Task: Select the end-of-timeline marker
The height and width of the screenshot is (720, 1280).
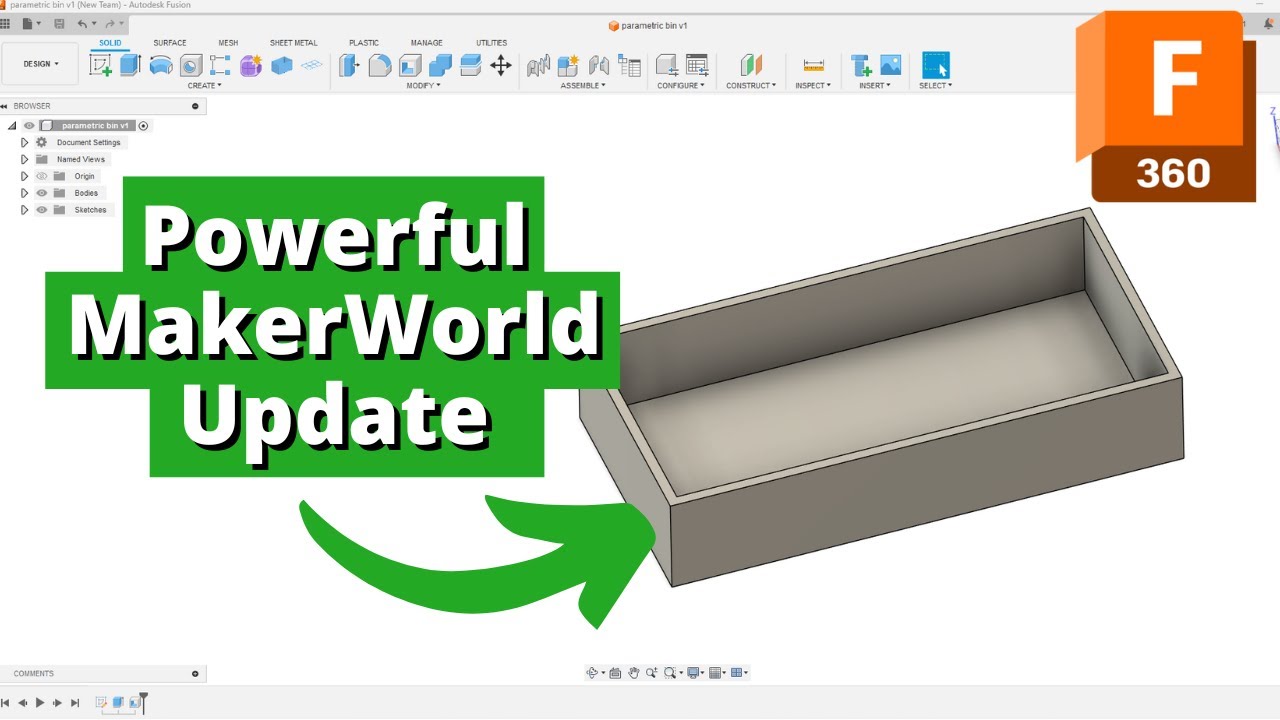Action: click(144, 702)
